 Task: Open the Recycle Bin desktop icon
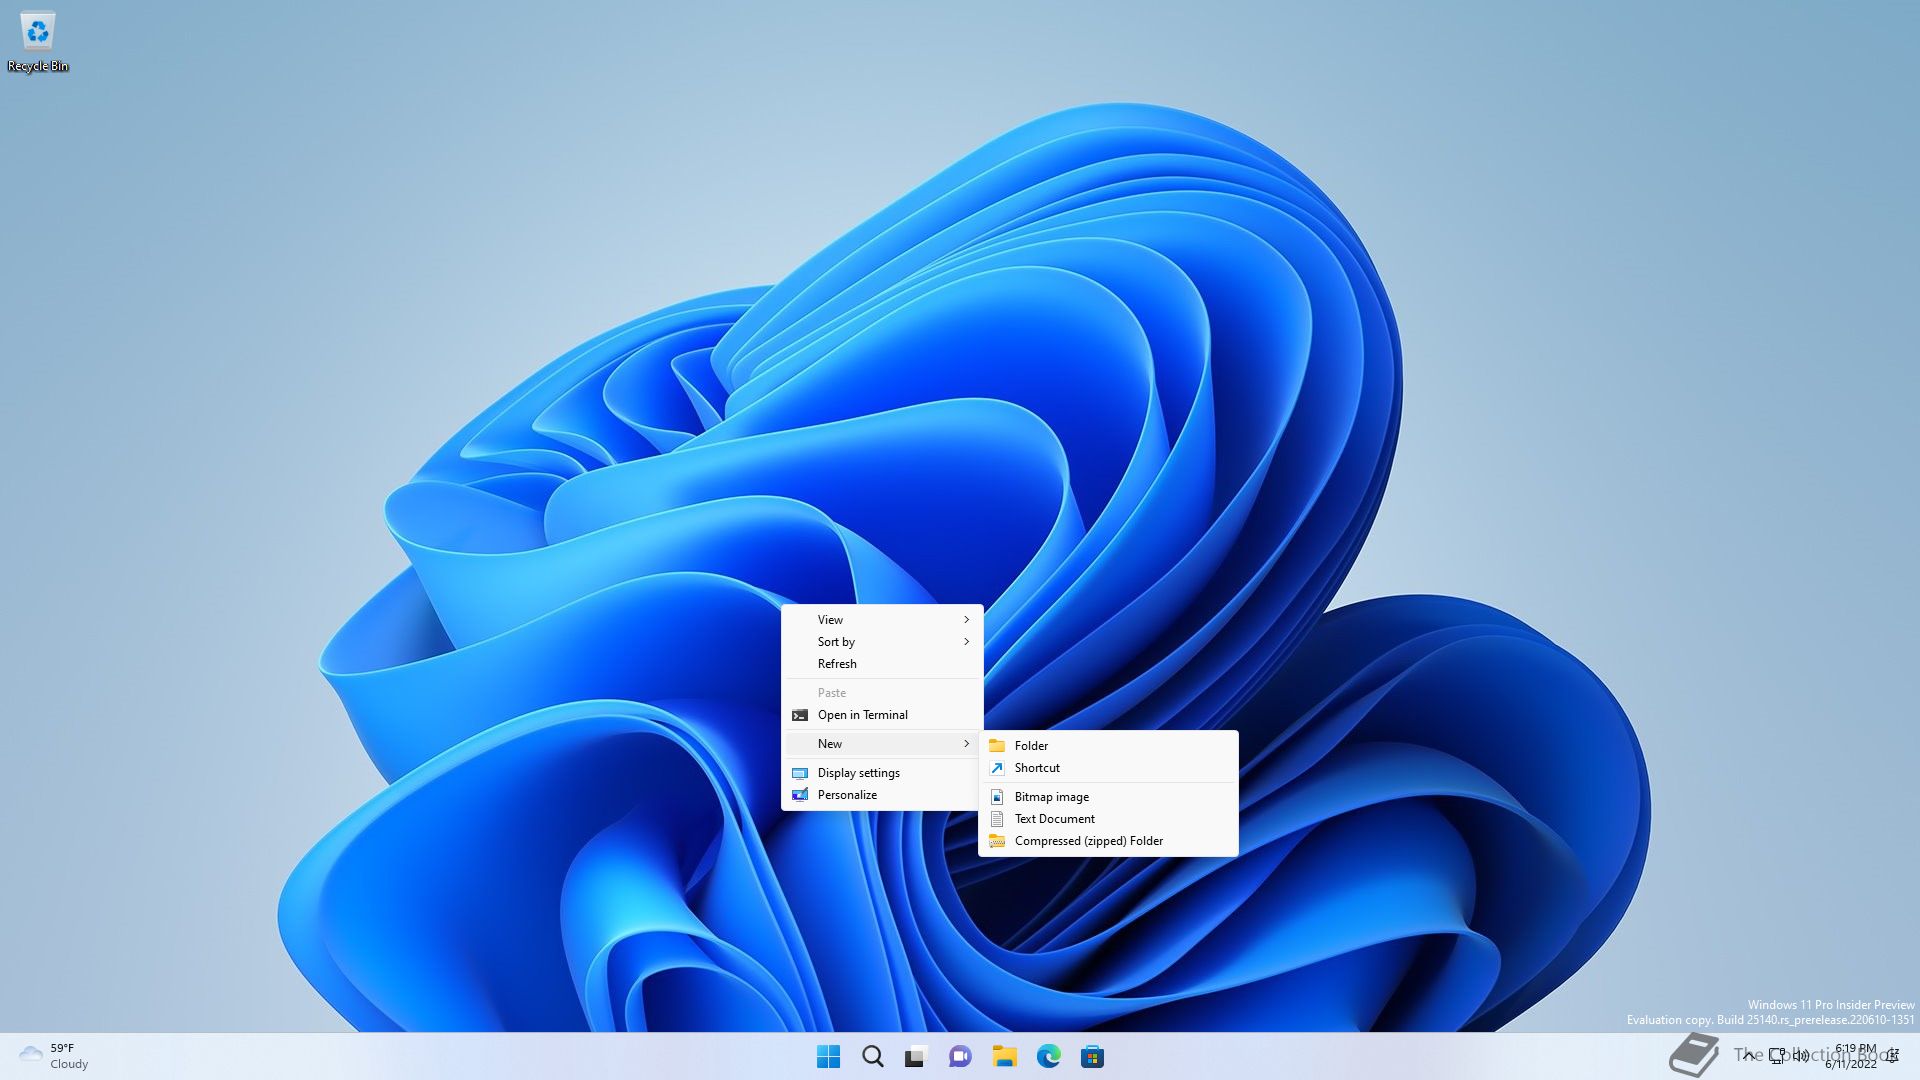(38, 42)
